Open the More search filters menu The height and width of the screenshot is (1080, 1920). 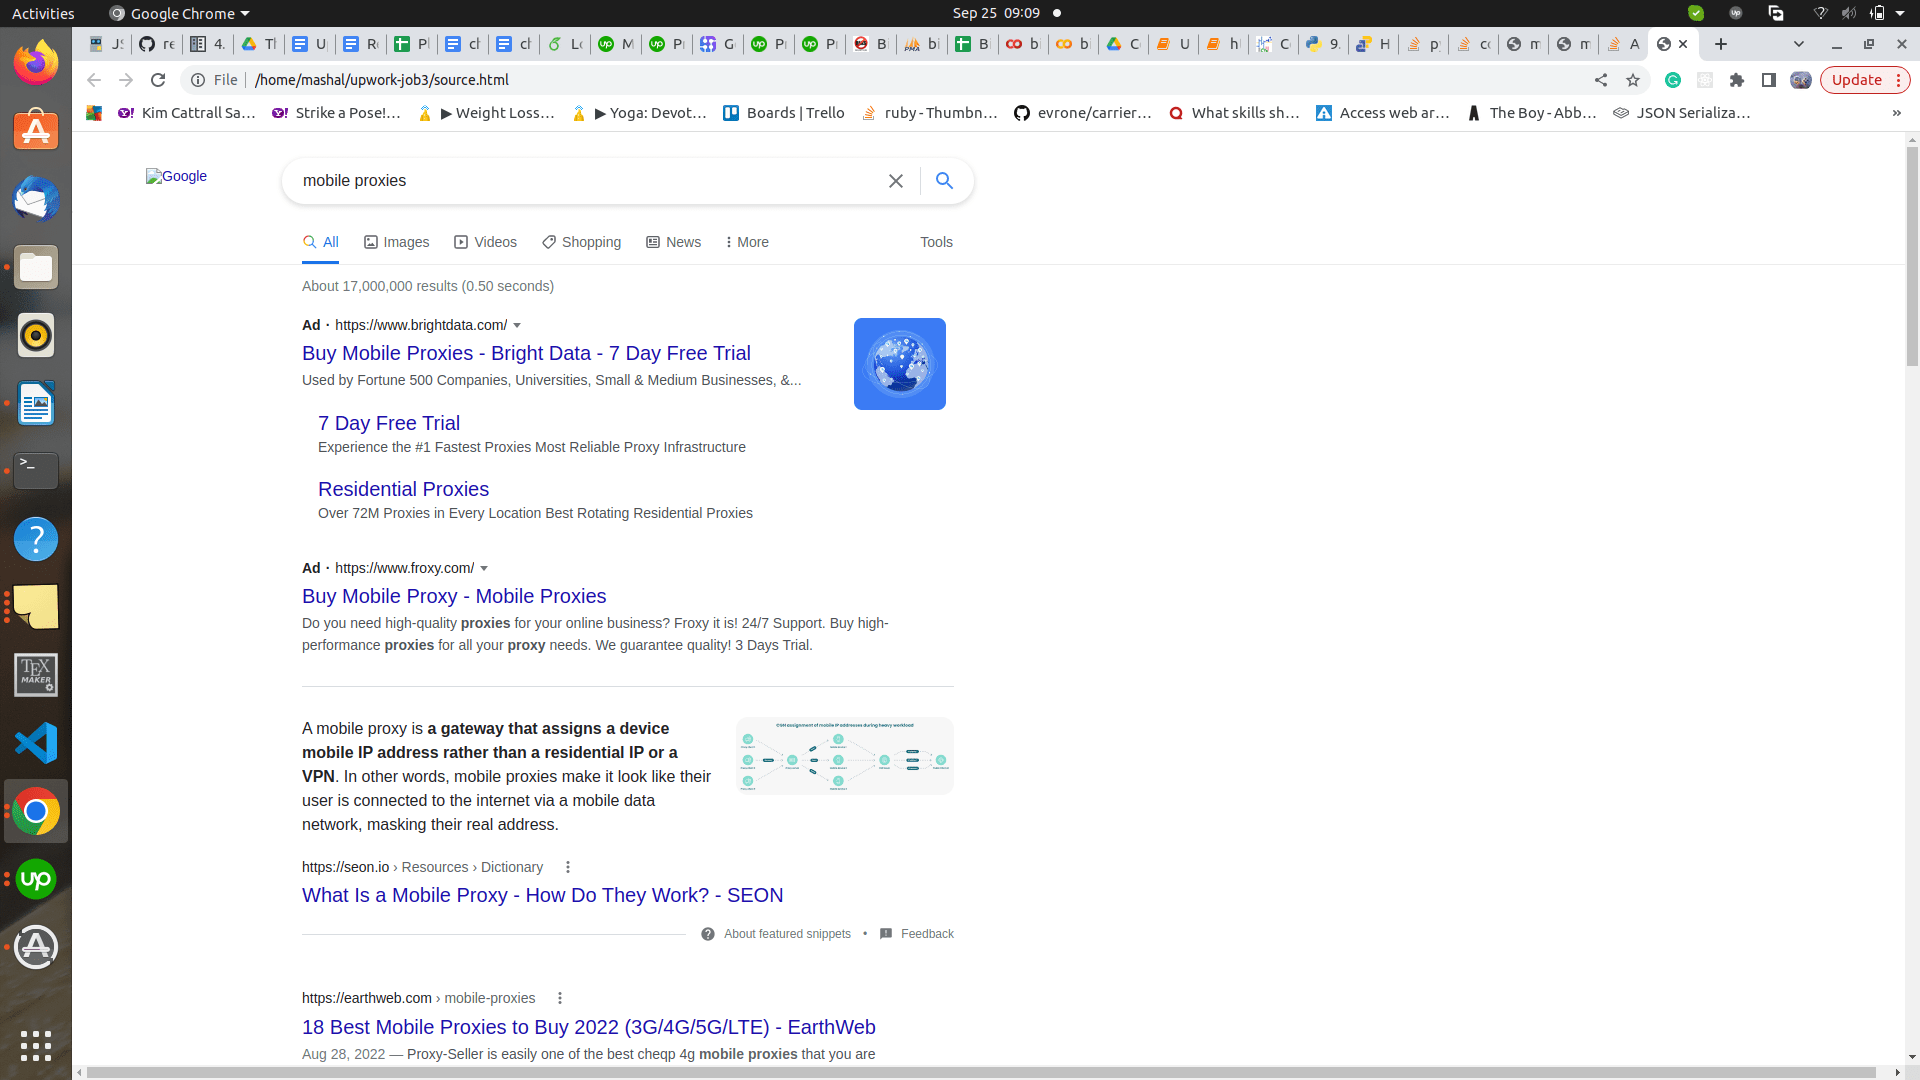(747, 242)
